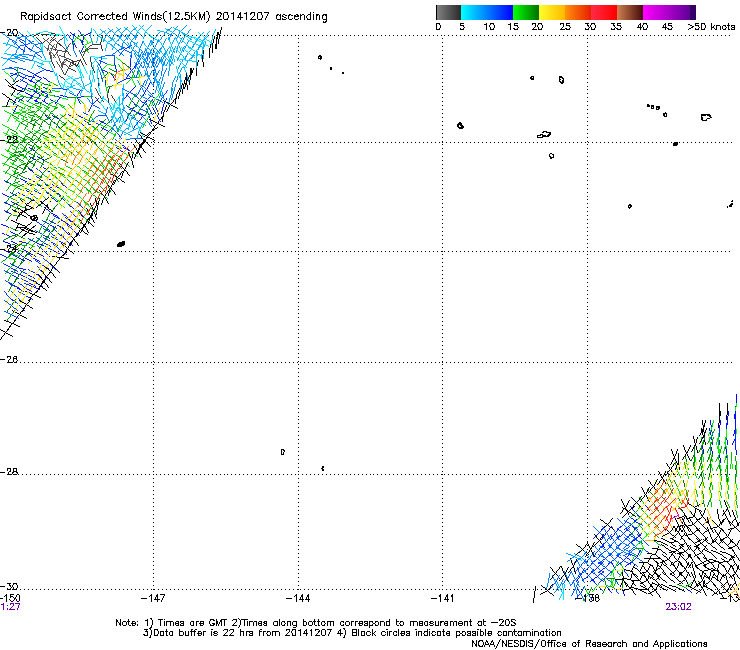Click the dark purple 45-50 knots legend segment
The width and height of the screenshot is (740, 650).
[x=682, y=12]
